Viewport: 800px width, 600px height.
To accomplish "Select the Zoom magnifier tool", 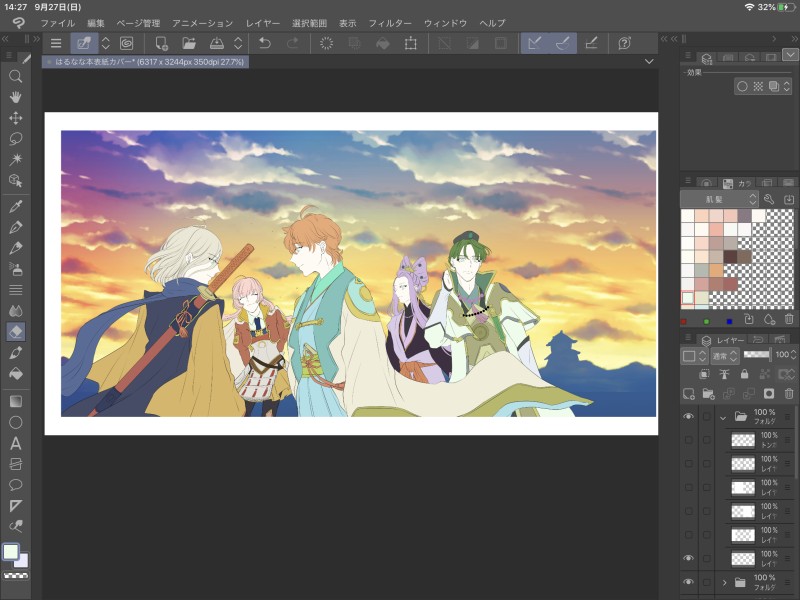I will coord(15,77).
